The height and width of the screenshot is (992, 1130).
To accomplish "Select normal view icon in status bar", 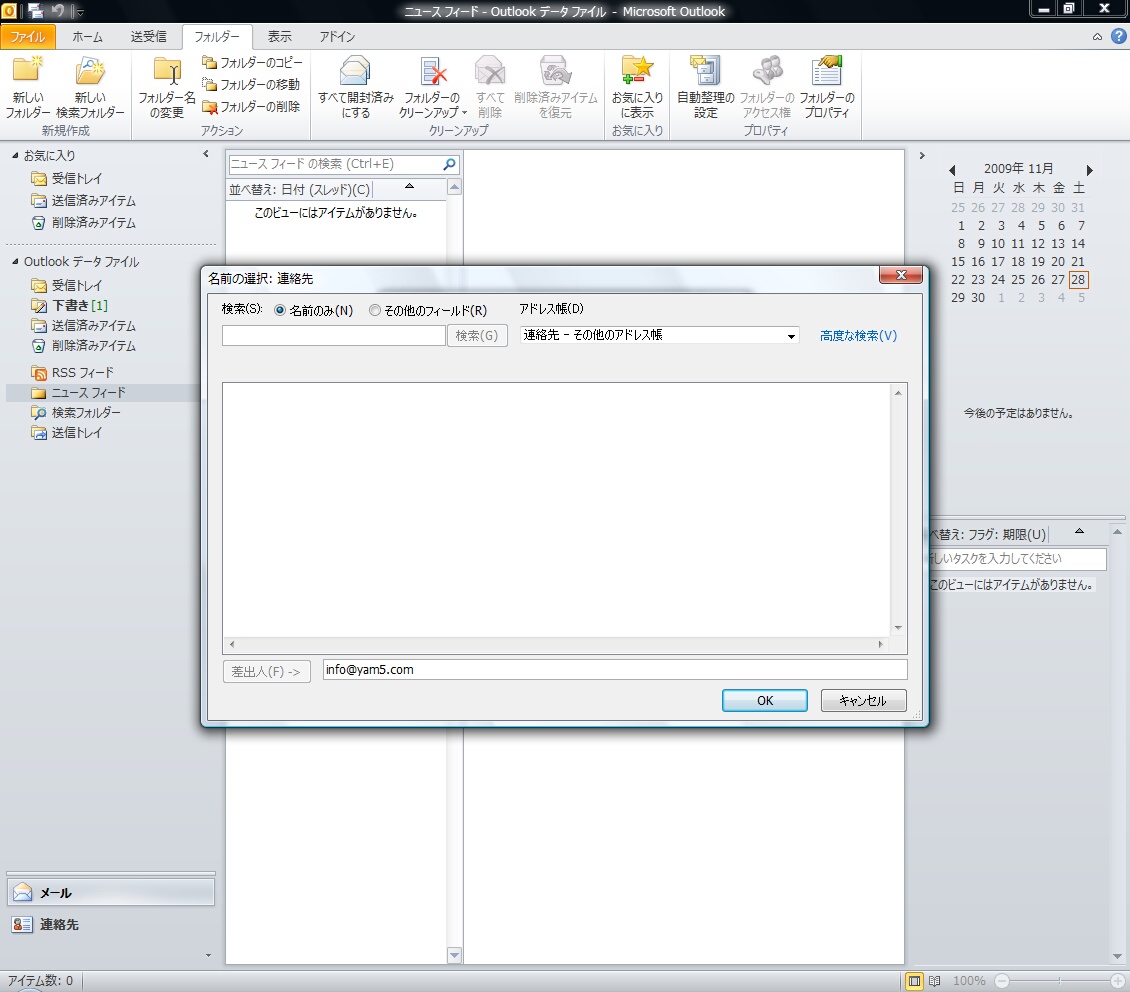I will pyautogui.click(x=915, y=981).
